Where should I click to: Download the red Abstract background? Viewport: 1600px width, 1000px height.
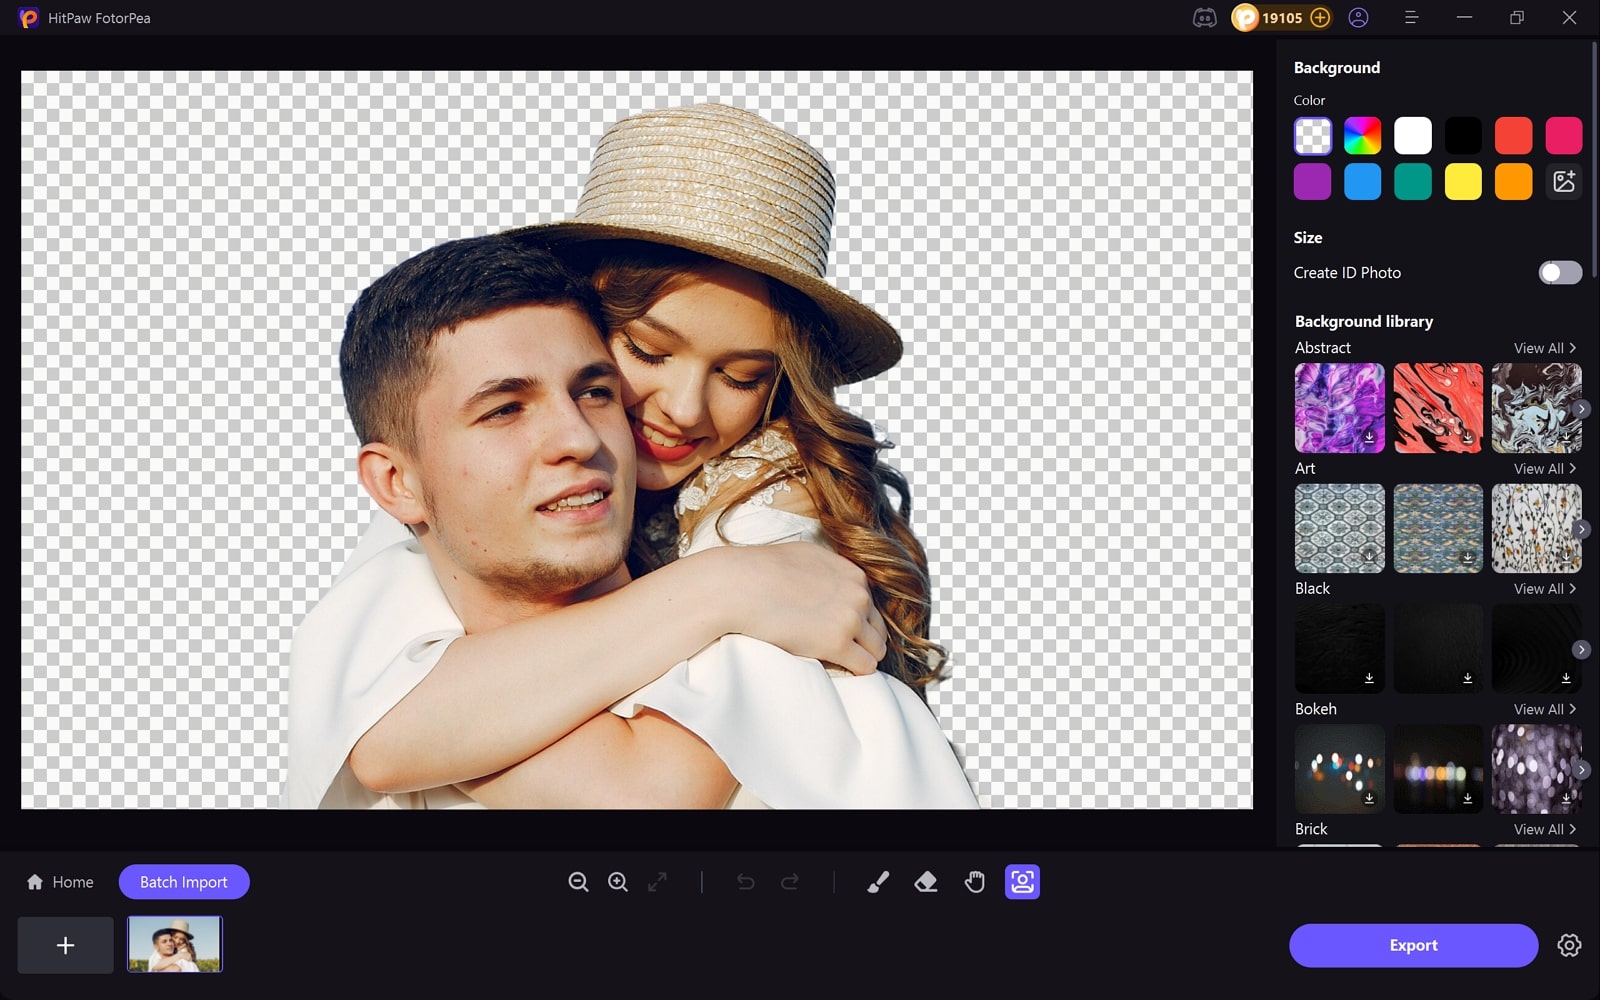pos(1467,438)
